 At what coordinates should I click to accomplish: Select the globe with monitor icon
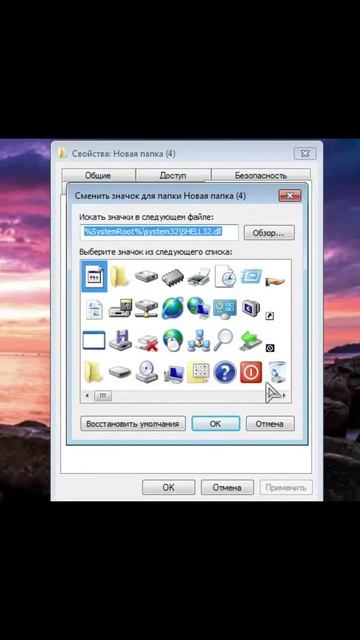click(199, 308)
